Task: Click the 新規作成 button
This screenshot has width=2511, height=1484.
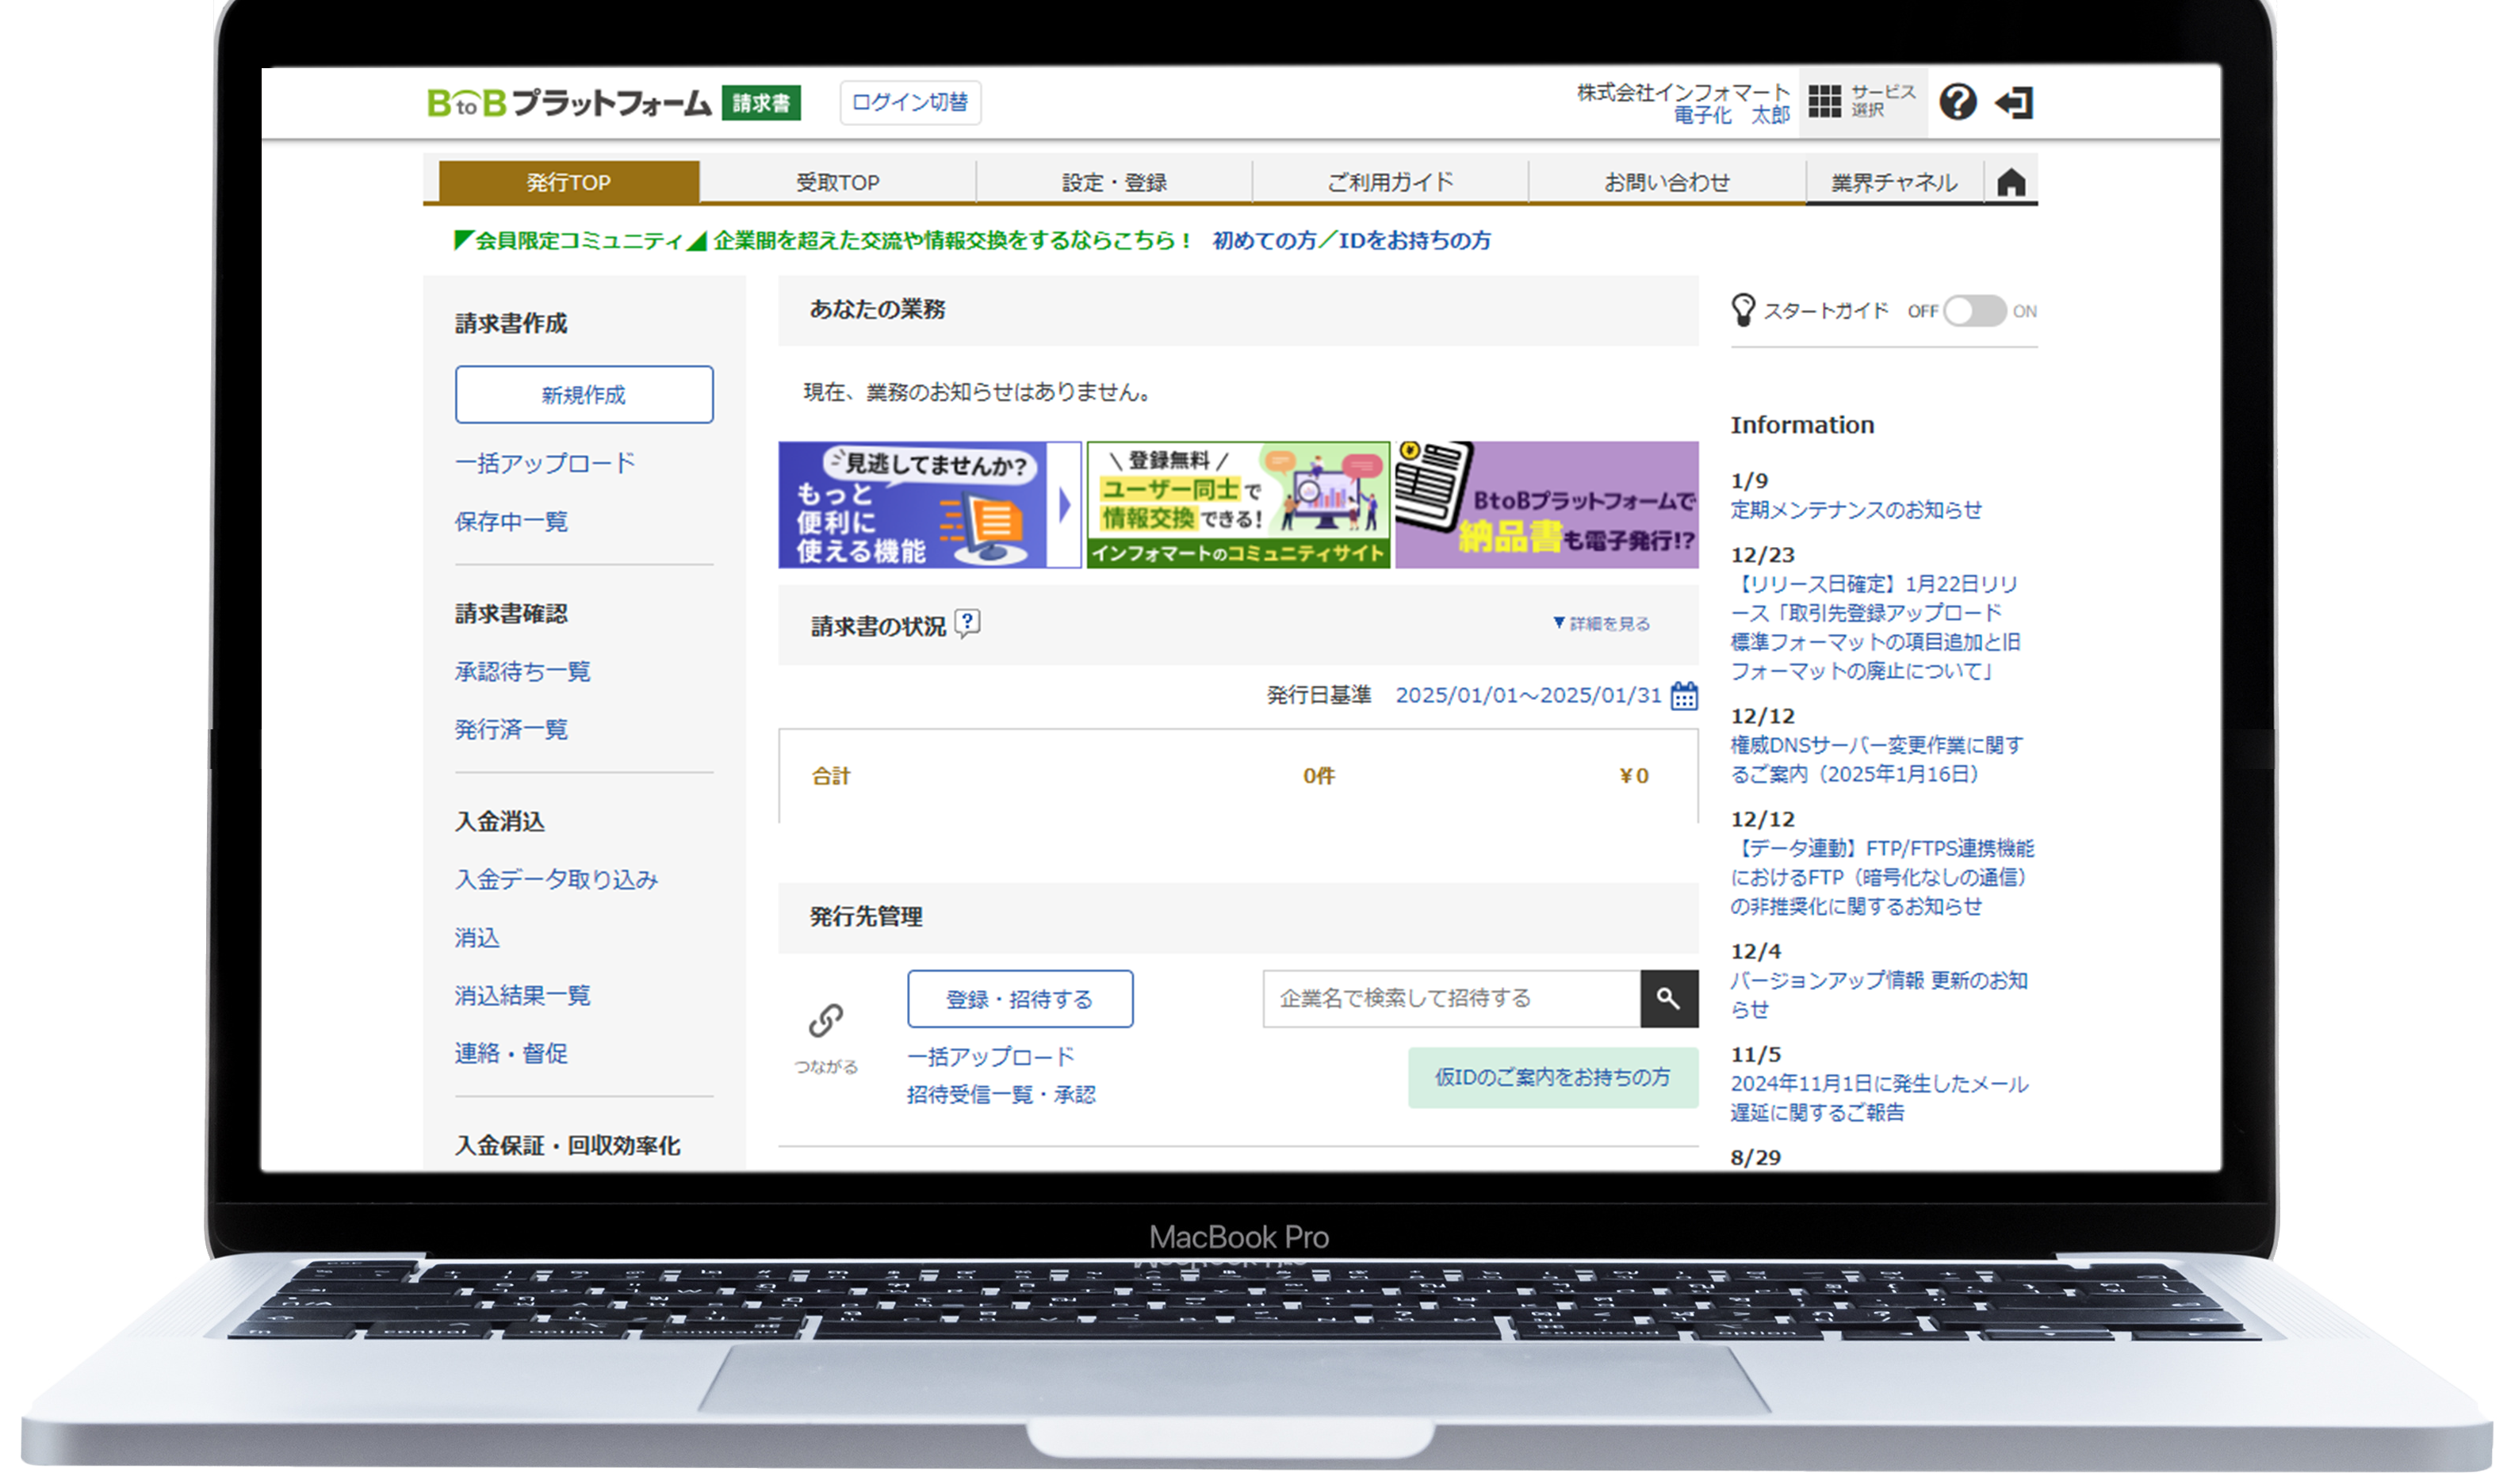Action: 584,394
